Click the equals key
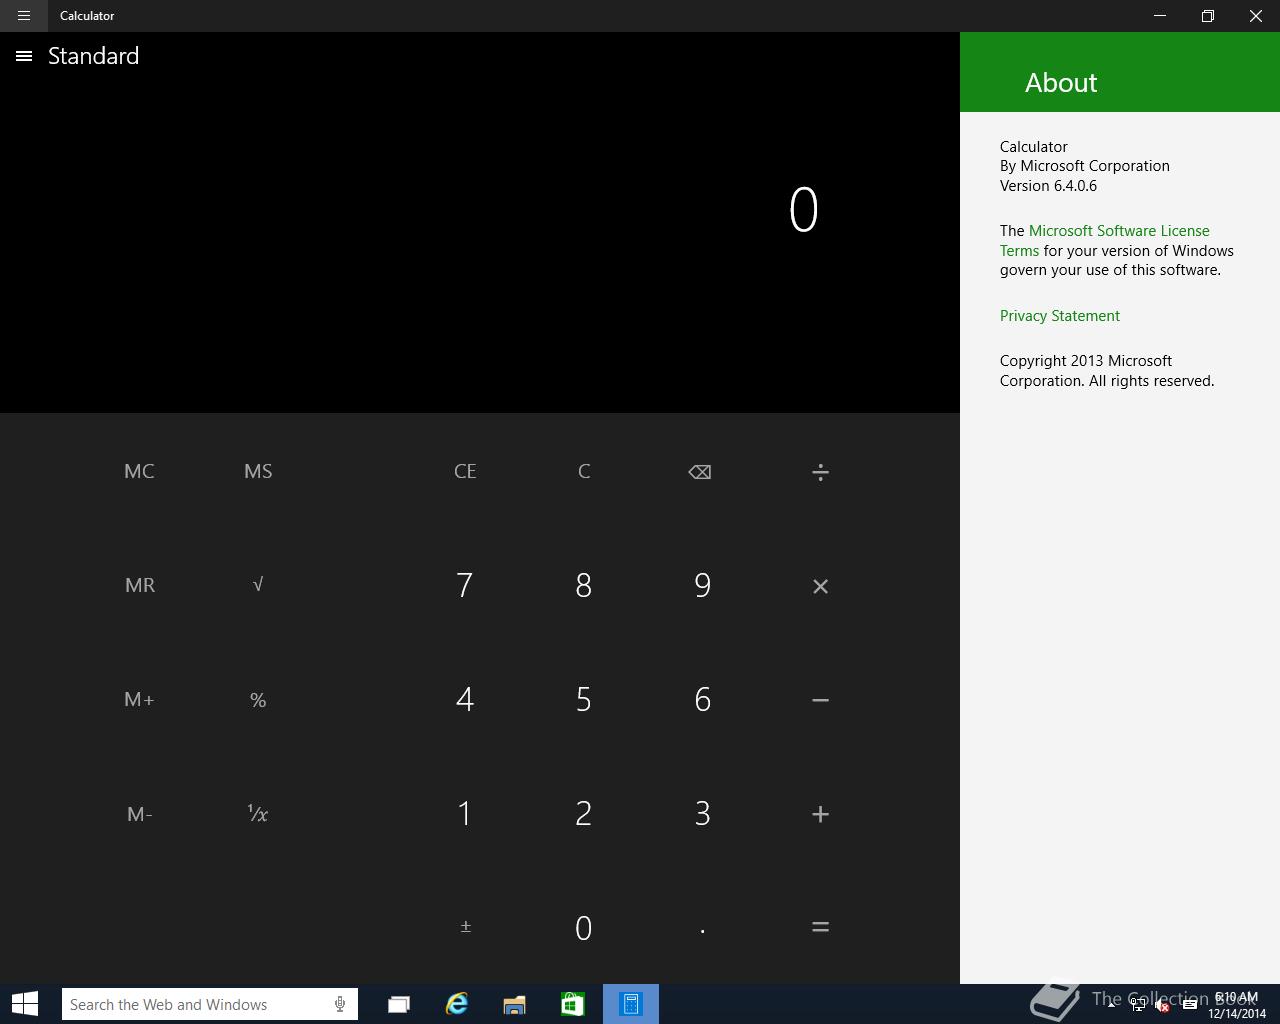Viewport: 1280px width, 1024px height. (x=820, y=928)
